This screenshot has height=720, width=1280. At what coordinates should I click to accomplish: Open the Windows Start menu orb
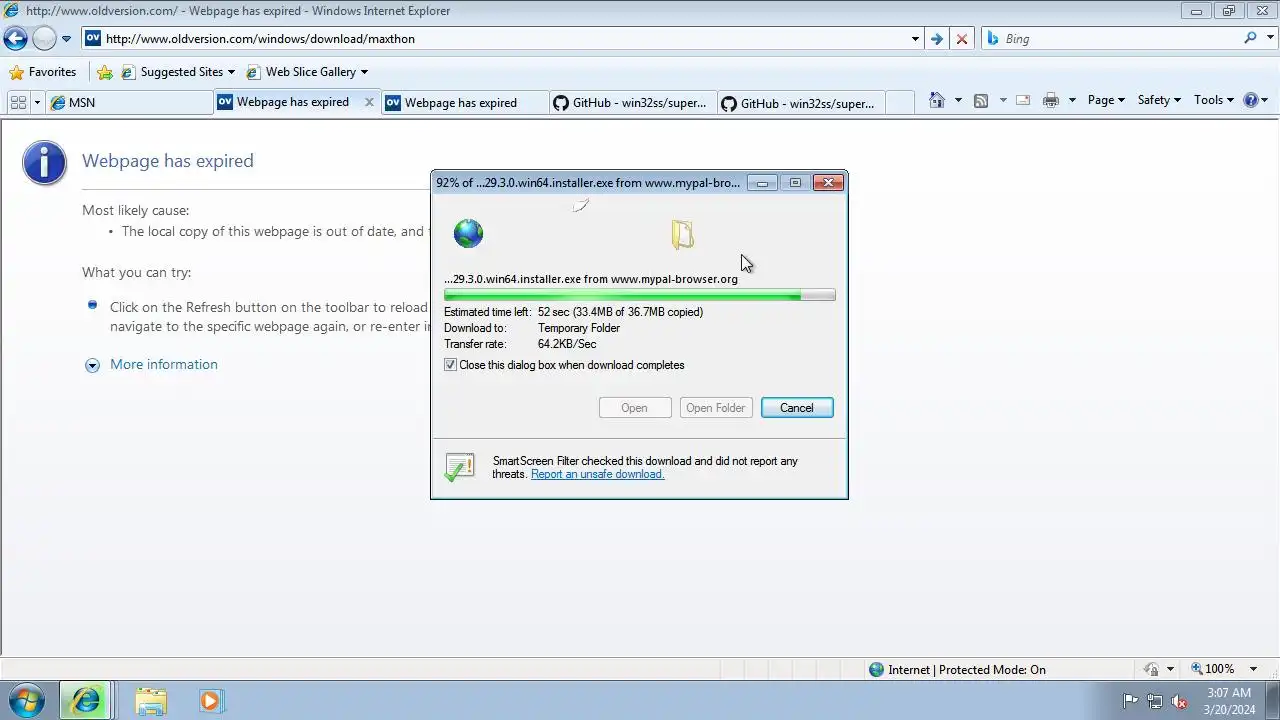[x=26, y=700]
